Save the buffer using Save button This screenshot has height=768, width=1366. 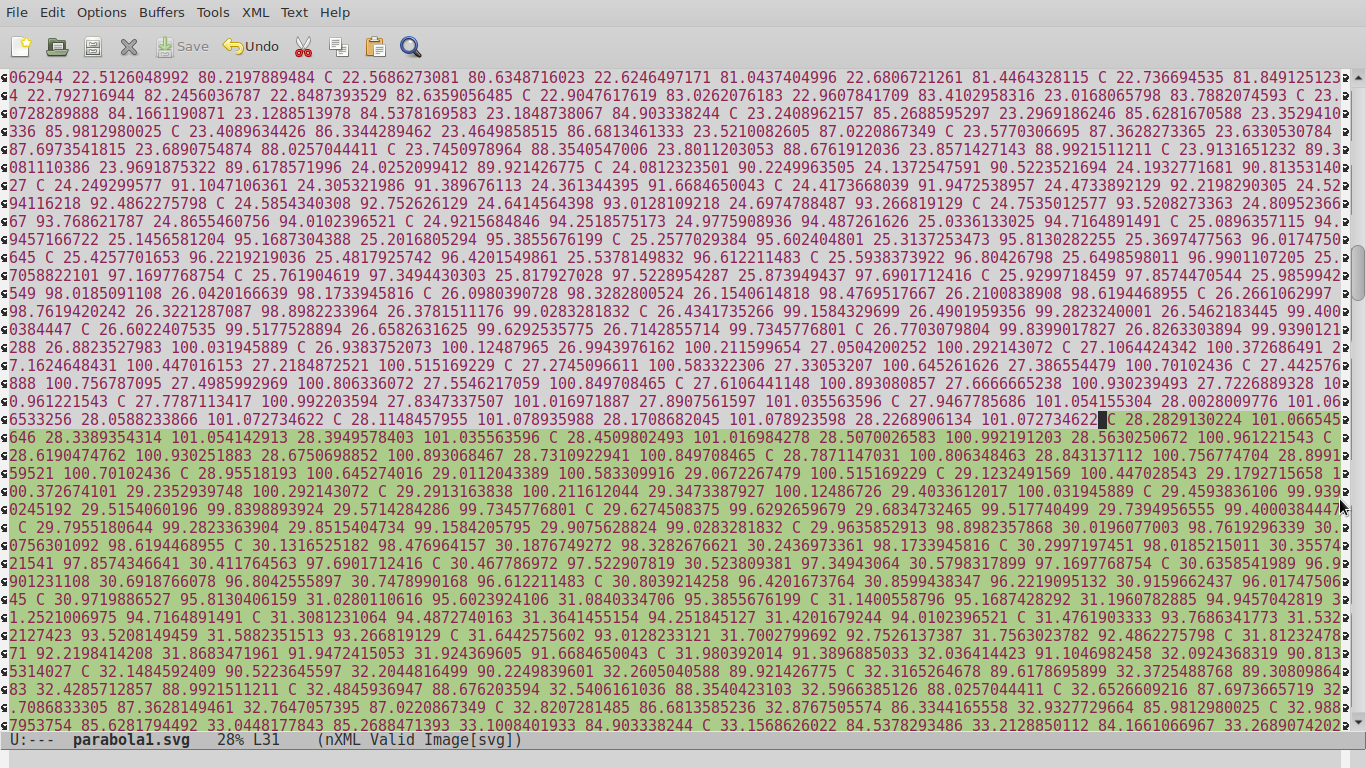point(182,47)
